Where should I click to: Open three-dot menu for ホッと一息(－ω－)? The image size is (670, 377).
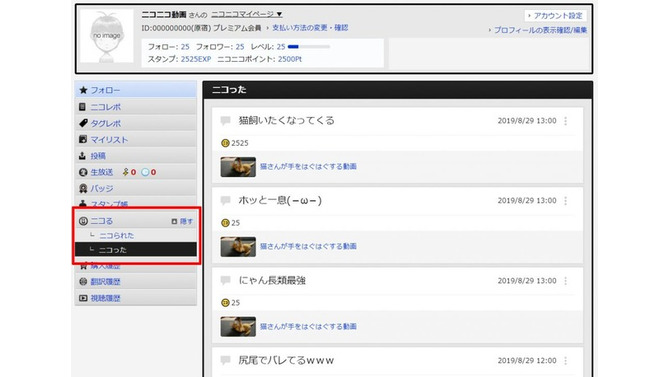pyautogui.click(x=566, y=201)
